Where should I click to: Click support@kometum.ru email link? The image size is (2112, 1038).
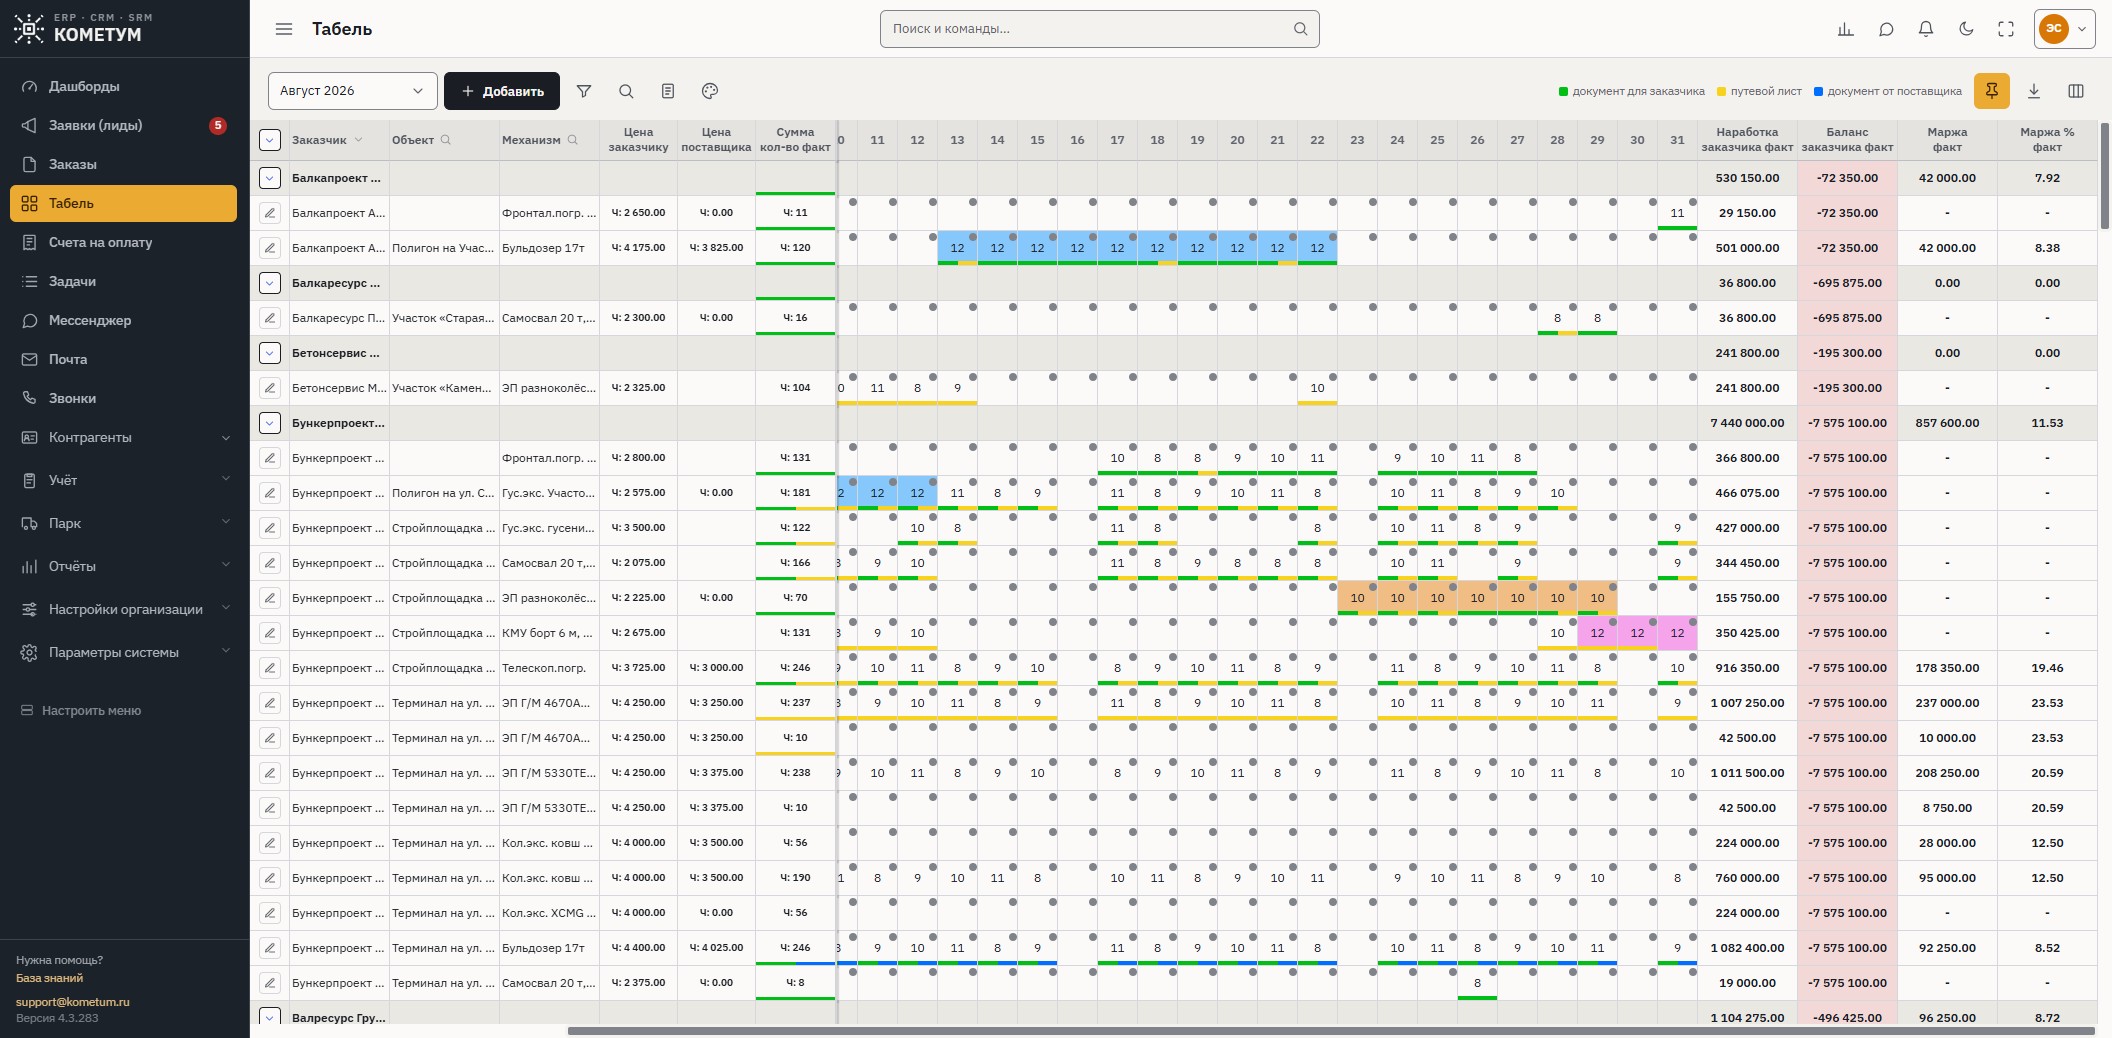point(73,1001)
